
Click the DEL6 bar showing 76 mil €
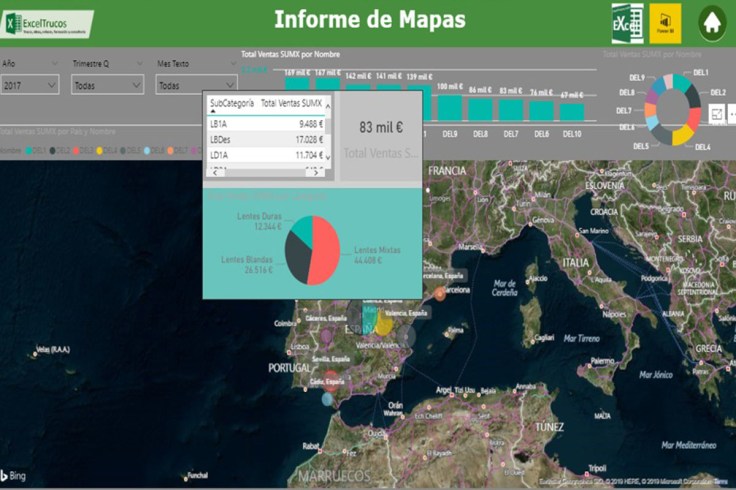coord(541,111)
